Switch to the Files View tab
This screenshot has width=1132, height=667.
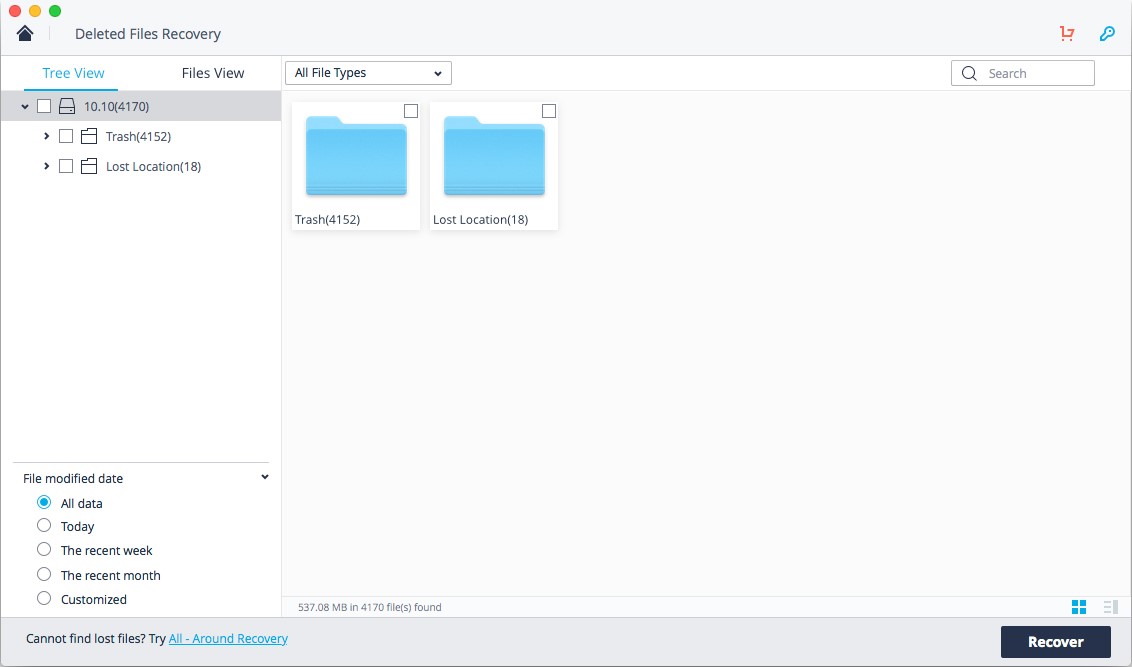[x=213, y=73]
